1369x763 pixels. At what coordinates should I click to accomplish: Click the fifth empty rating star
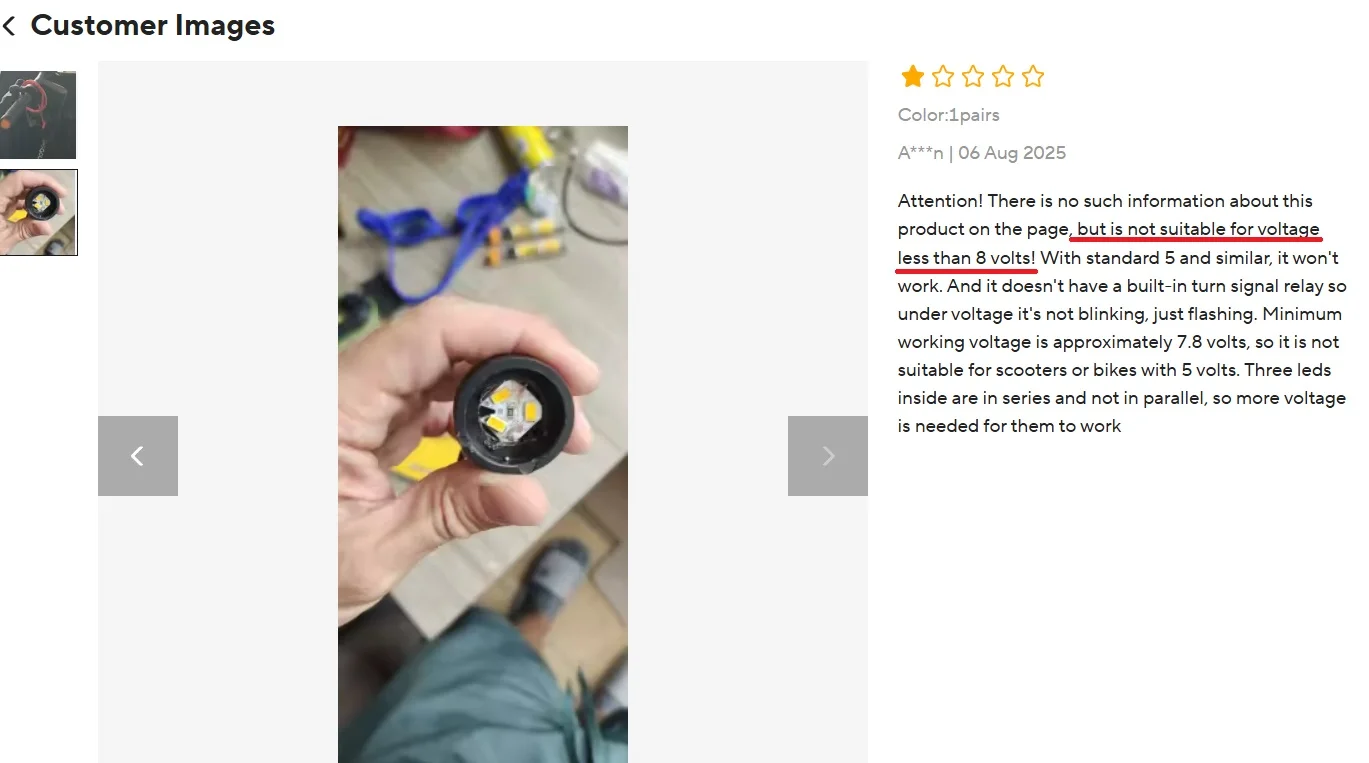pyautogui.click(x=1033, y=76)
